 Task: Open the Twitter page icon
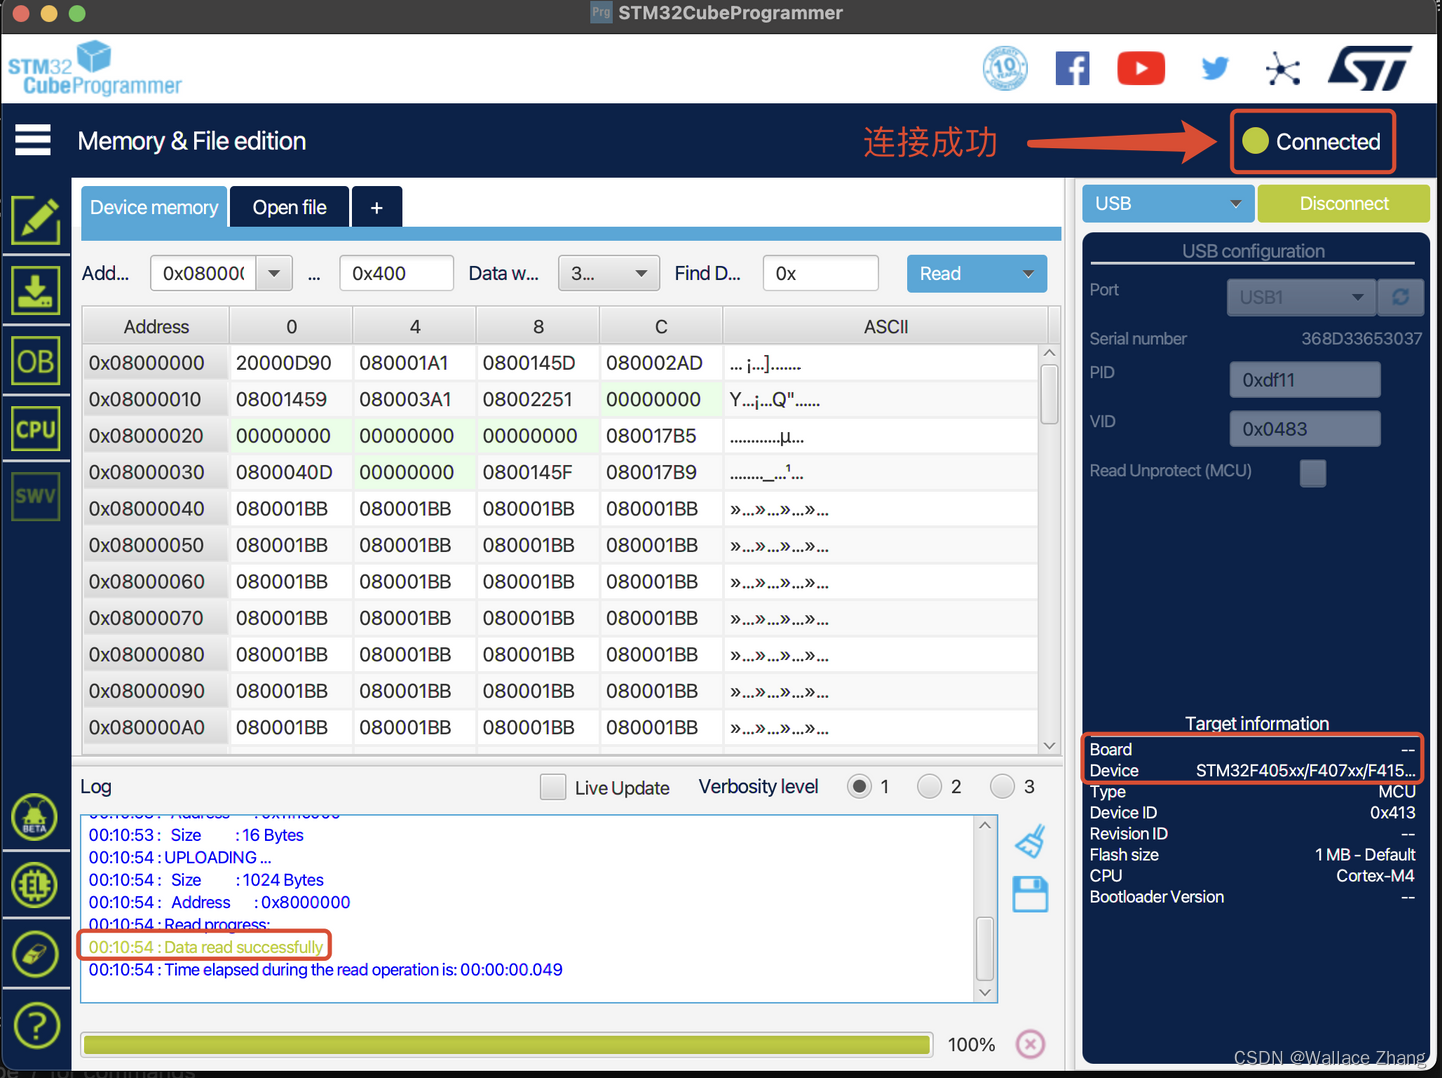[x=1214, y=69]
